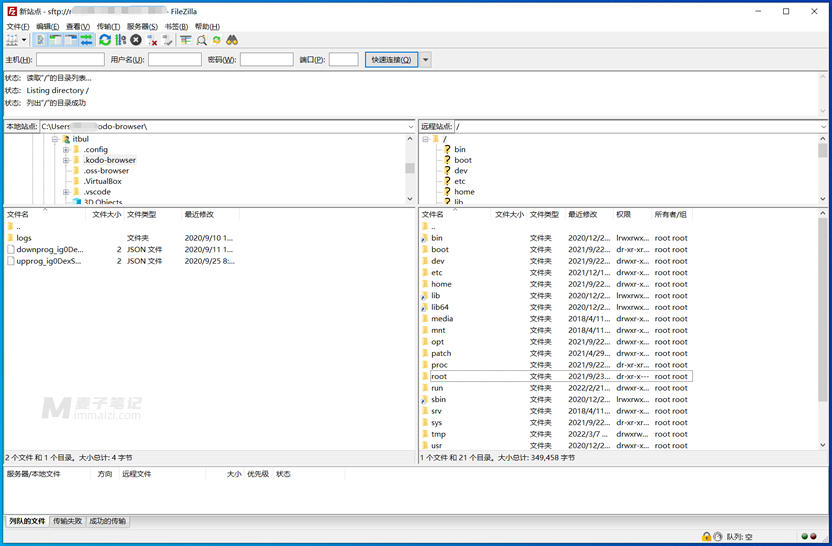
Task: Select upprog_ig0DexS... JSON file icon
Action: 11,261
